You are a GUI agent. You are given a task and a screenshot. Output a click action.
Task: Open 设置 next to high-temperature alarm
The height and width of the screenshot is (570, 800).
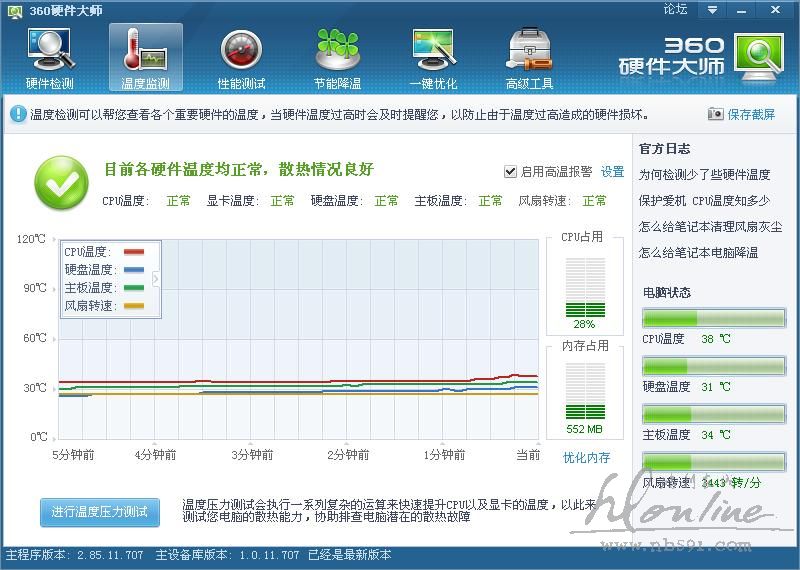(x=612, y=172)
